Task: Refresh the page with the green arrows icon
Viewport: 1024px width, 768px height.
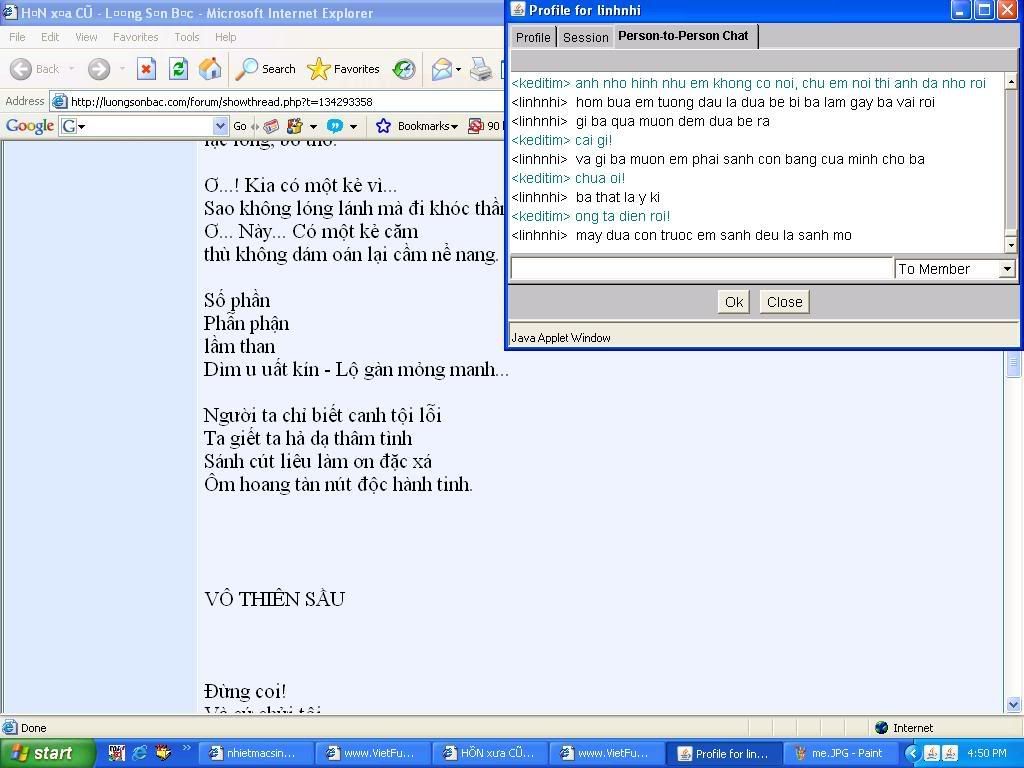Action: (178, 69)
